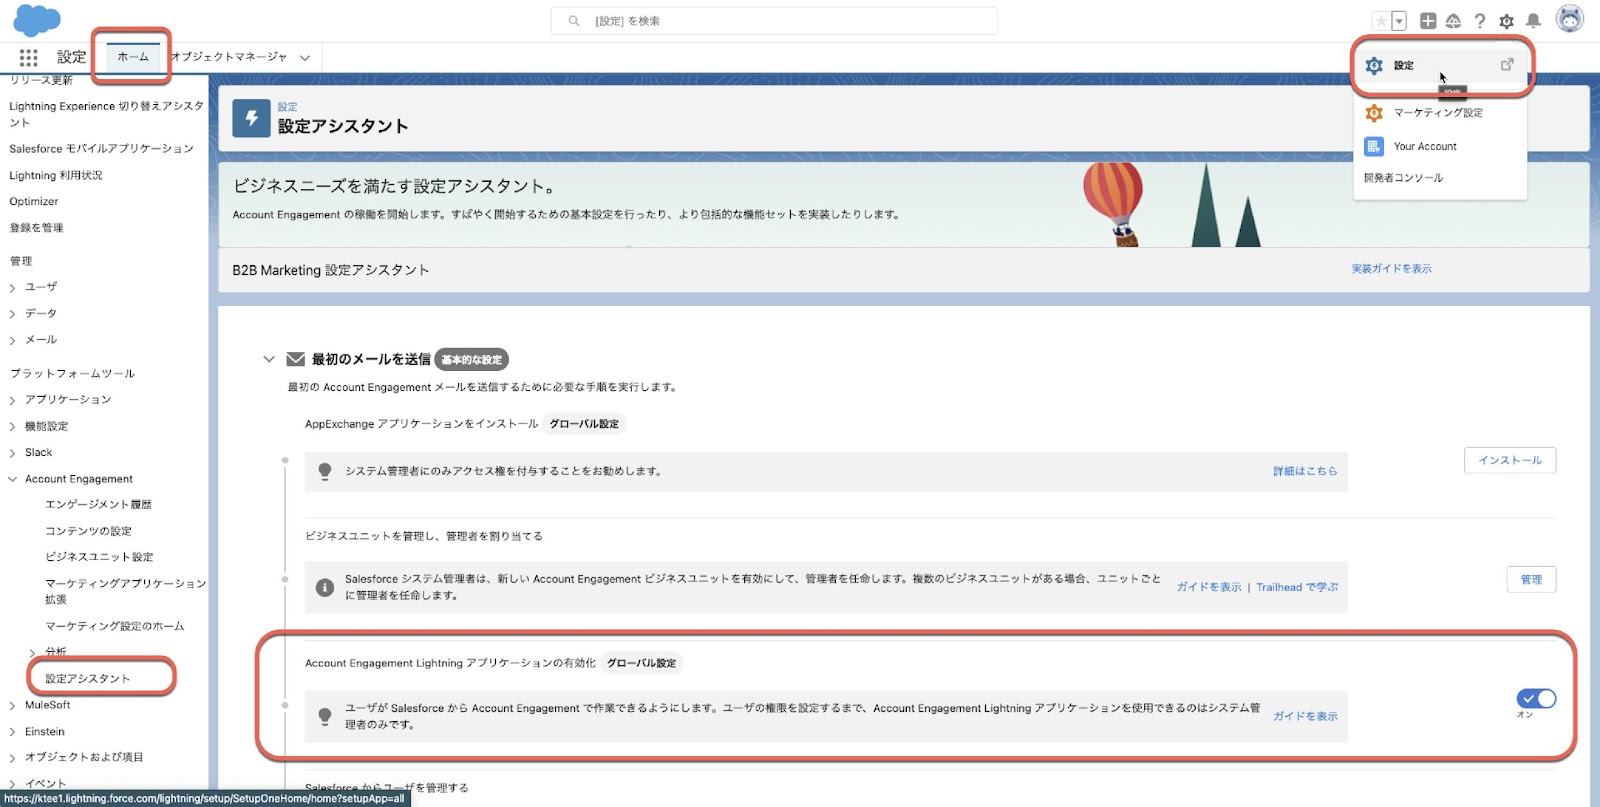Open the App Launcher grid icon
Viewport: 1600px width, 807px height.
click(x=28, y=57)
